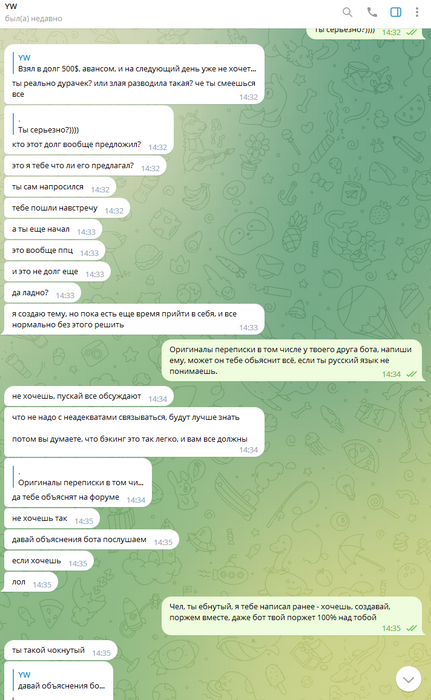The width and height of the screenshot is (431, 700).
Task: Start a voice call with YW
Action: click(372, 12)
